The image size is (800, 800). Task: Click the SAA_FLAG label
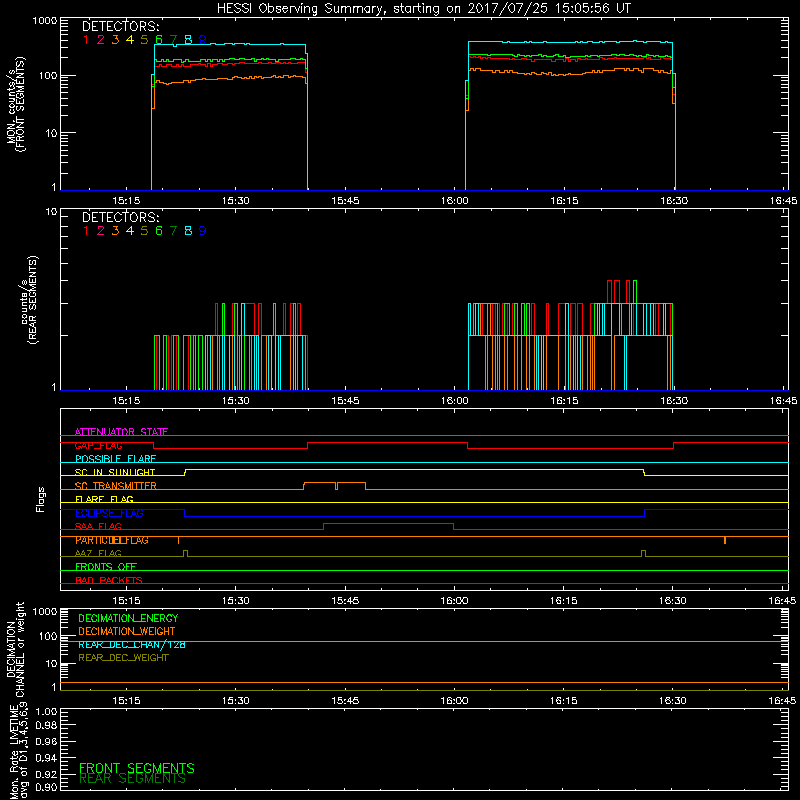click(98, 526)
